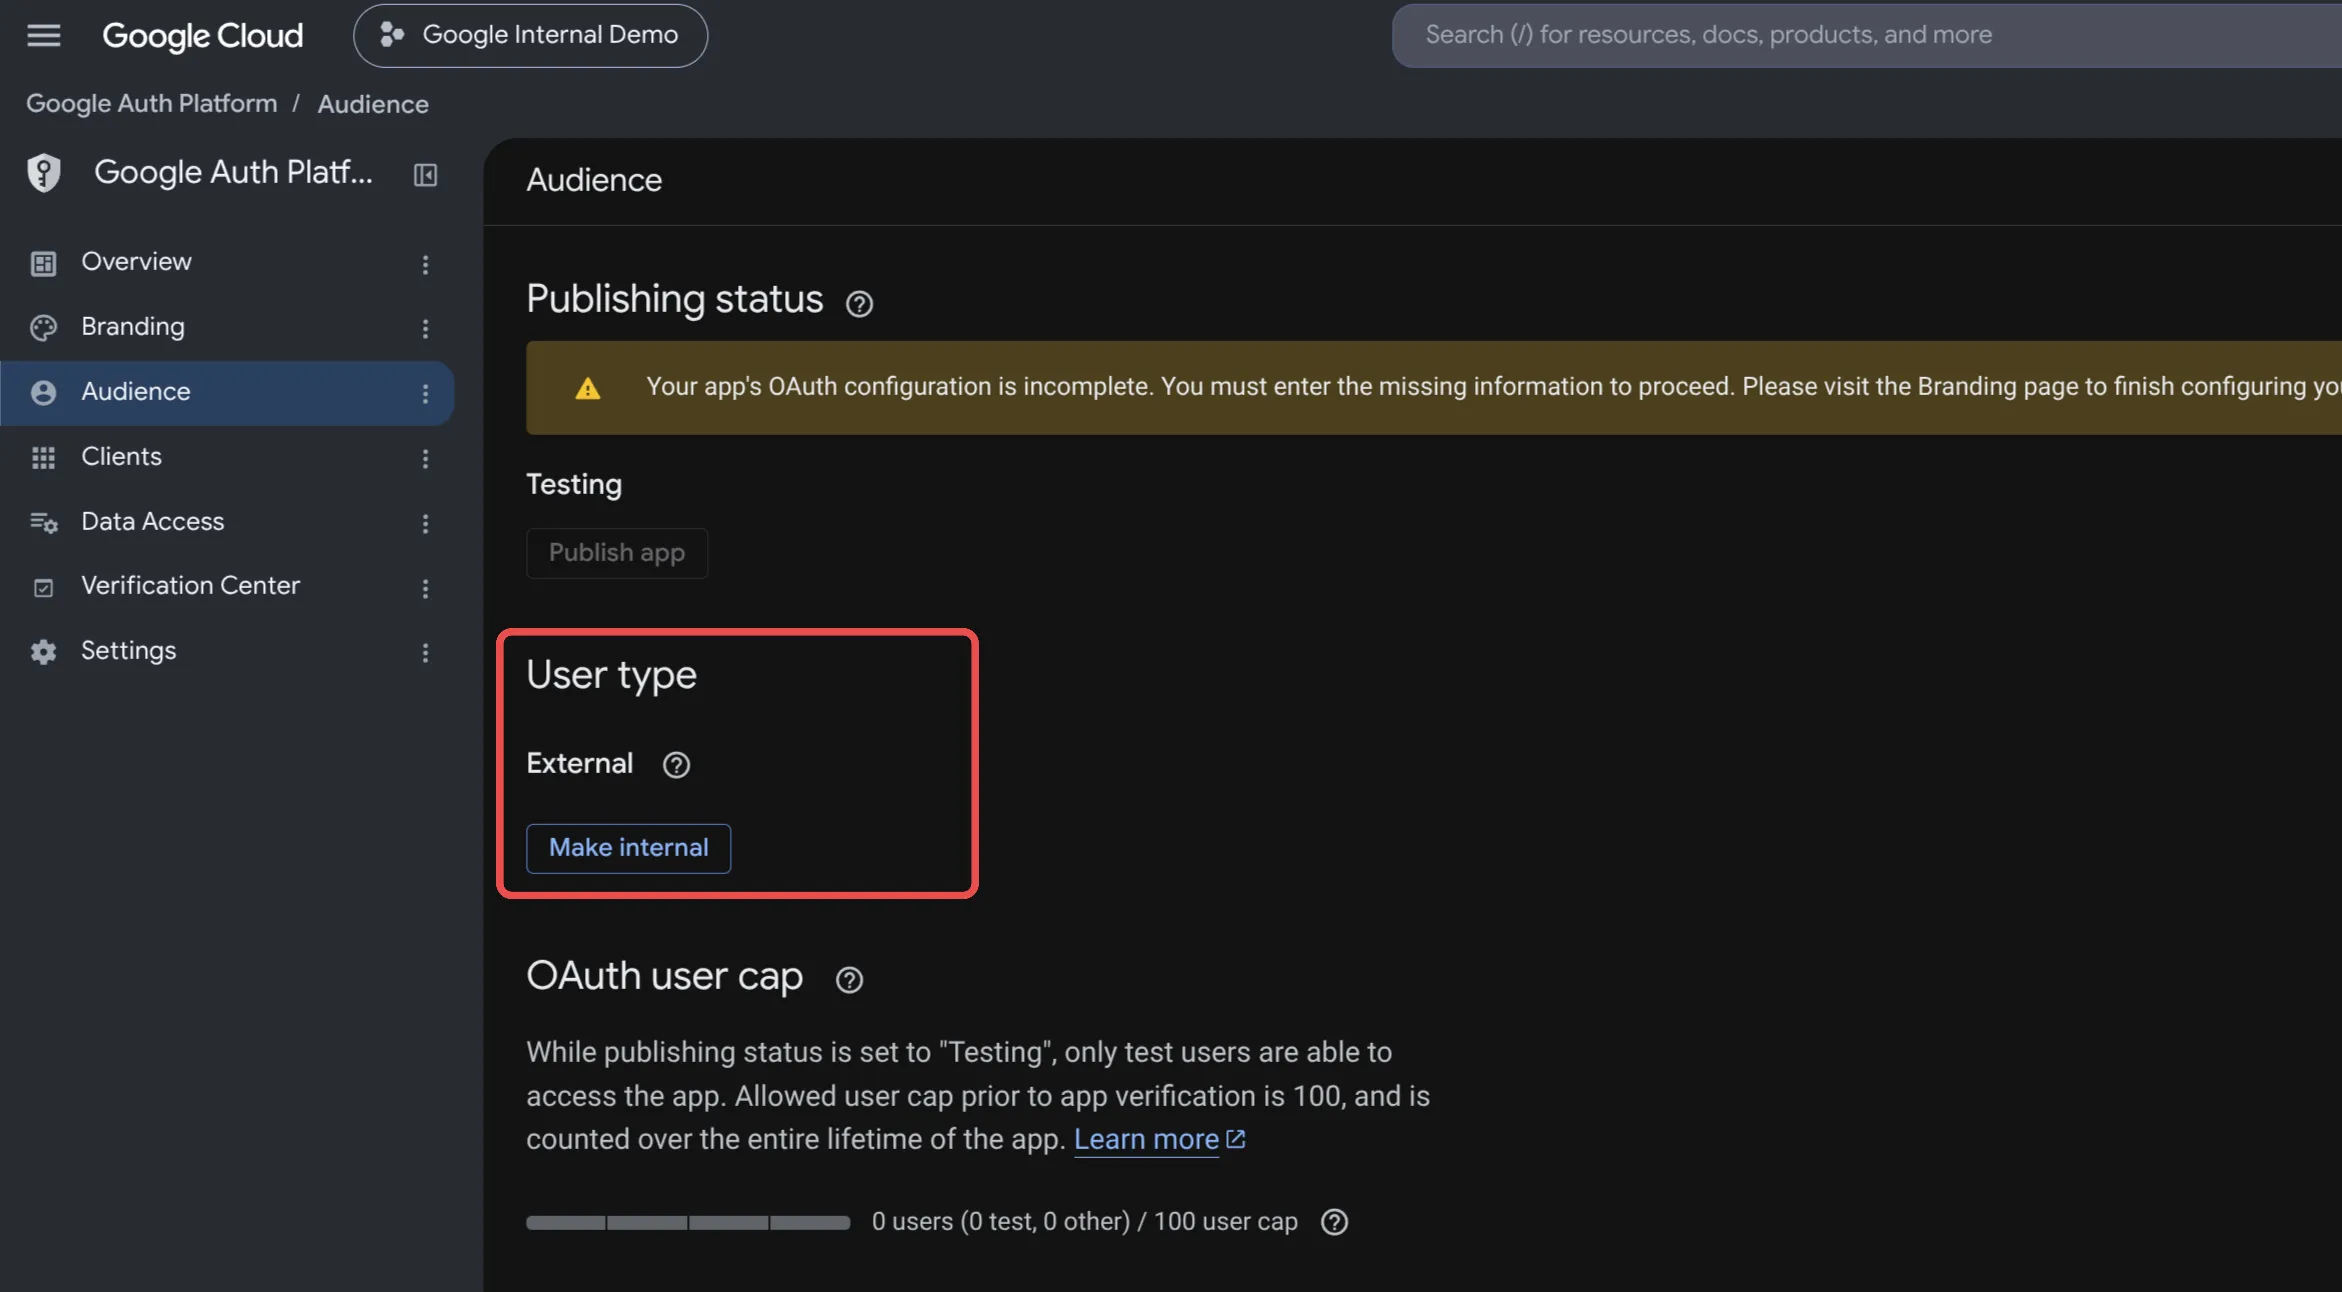Click the Publish app button
2342x1292 pixels.
(617, 553)
